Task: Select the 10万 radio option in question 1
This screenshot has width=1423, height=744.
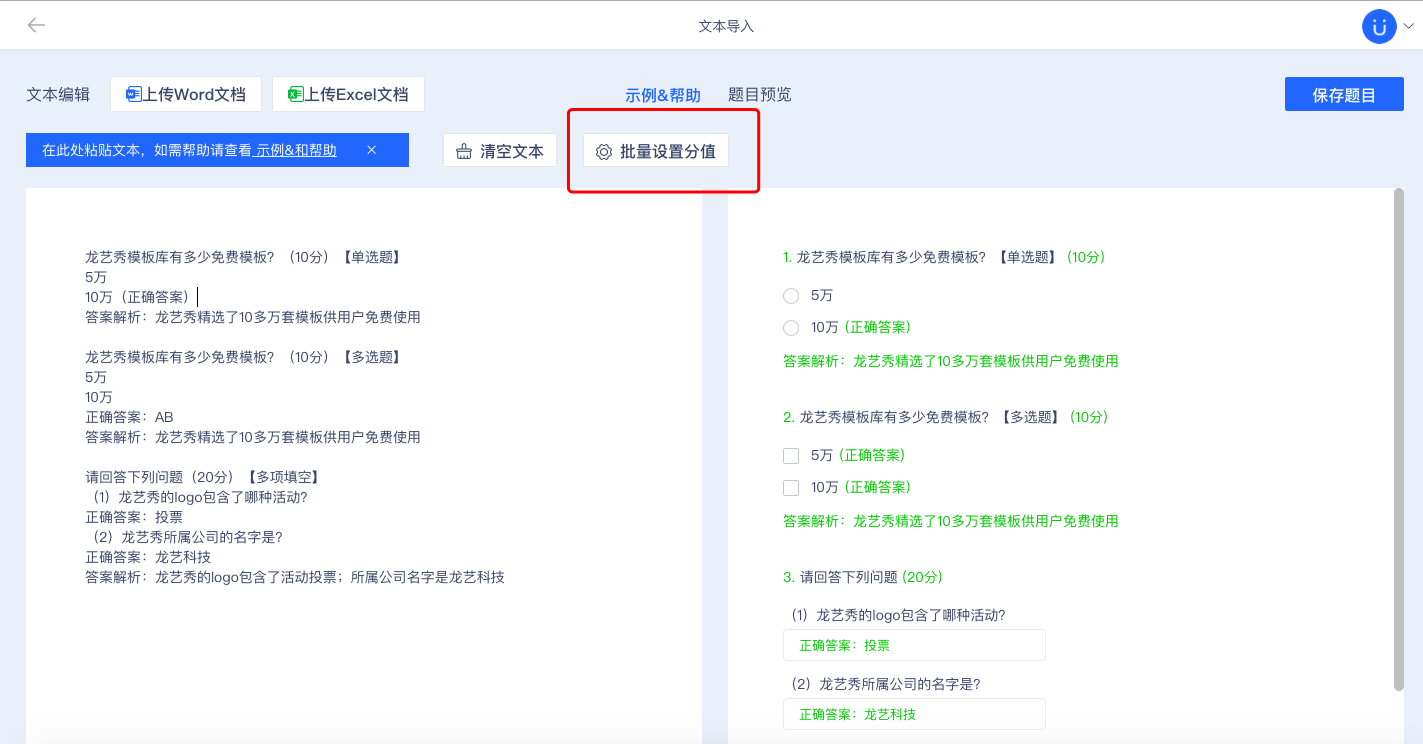Action: click(x=791, y=328)
